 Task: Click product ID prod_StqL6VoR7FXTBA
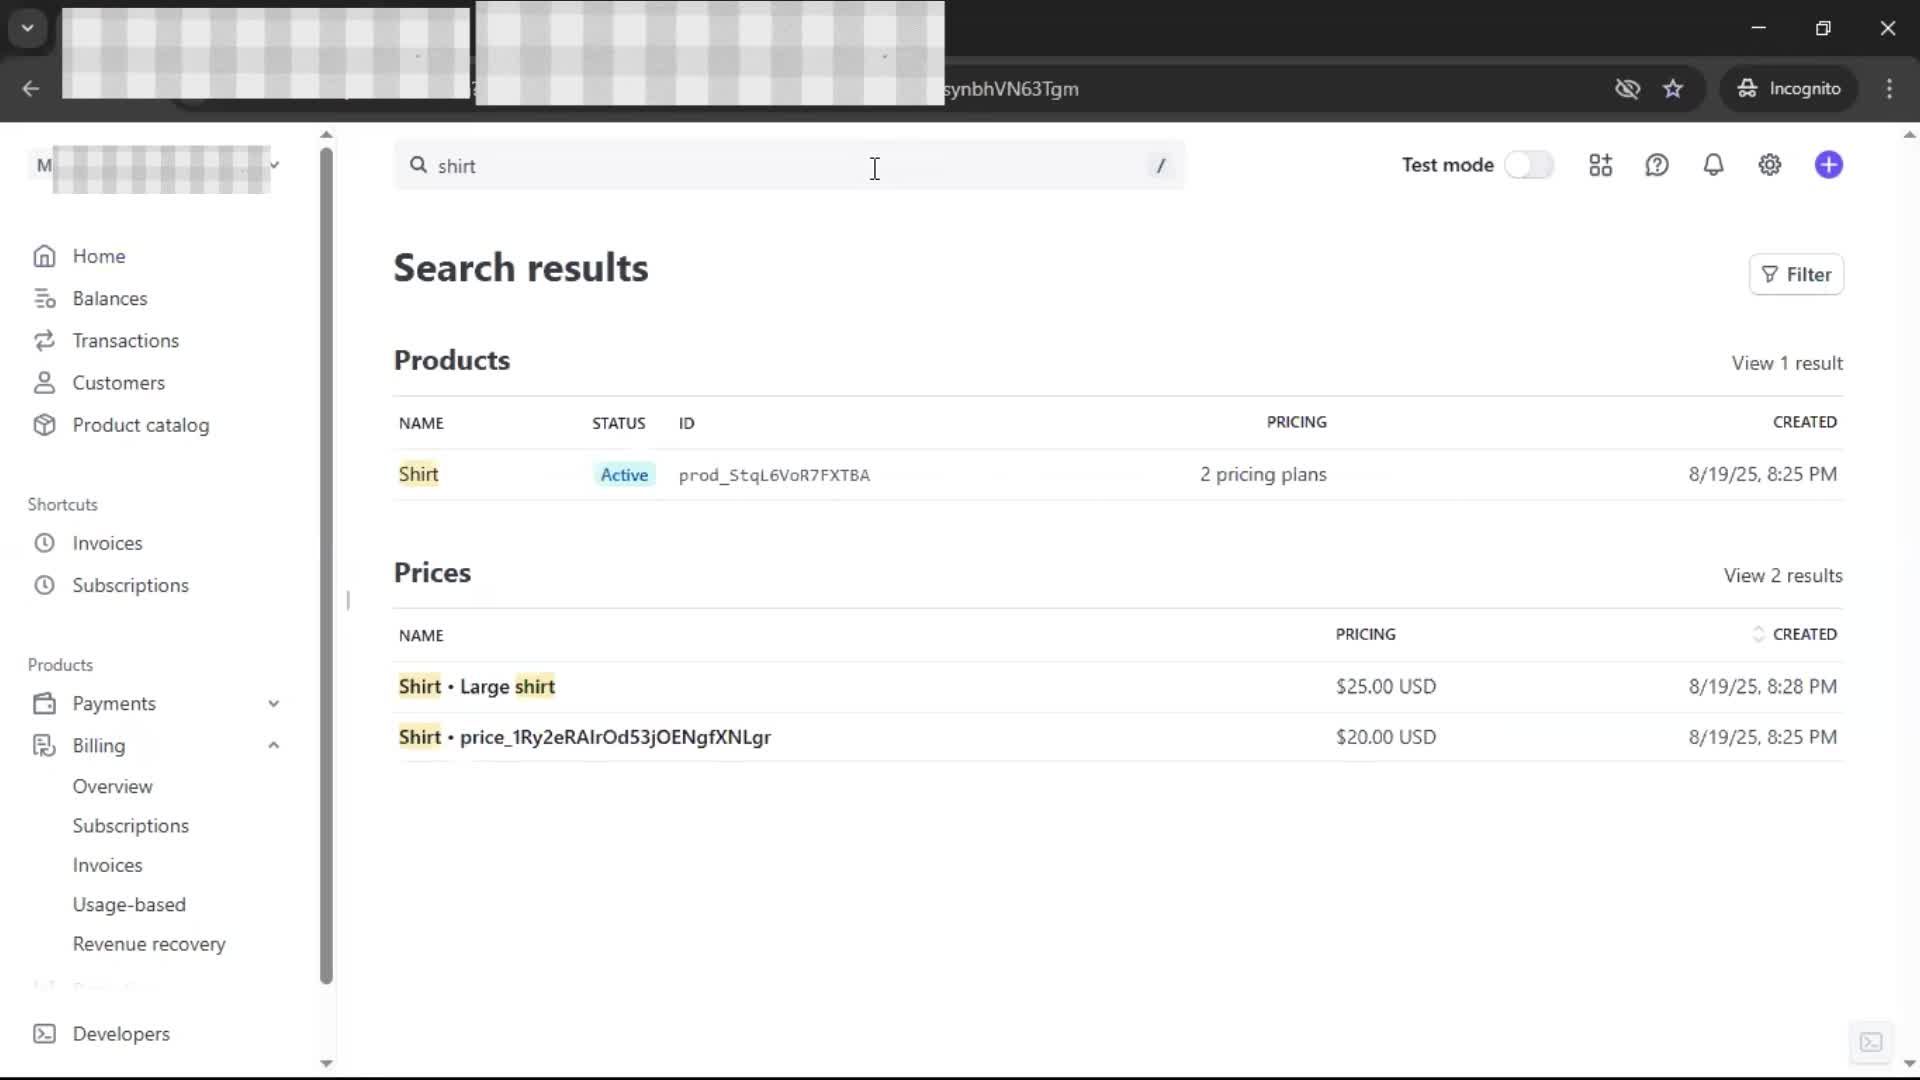tap(774, 475)
